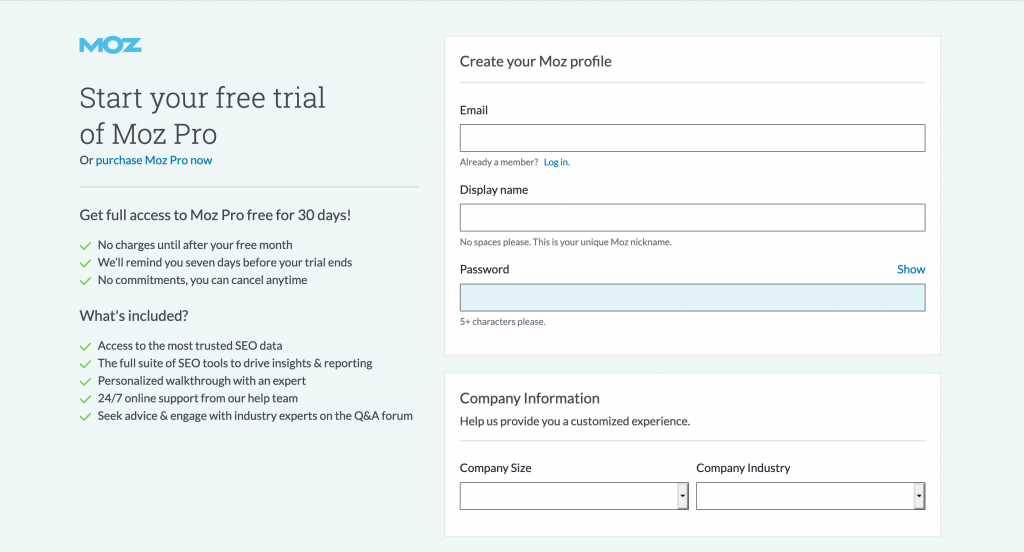1024x552 pixels.
Task: Click checkmark next to Personalized walkthrough
Action: (85, 382)
